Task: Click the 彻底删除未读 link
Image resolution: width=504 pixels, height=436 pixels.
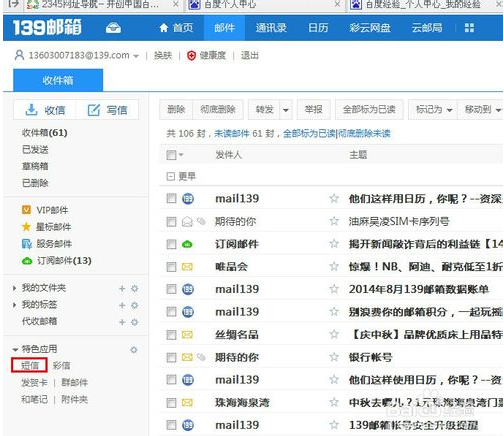Action: [x=365, y=134]
